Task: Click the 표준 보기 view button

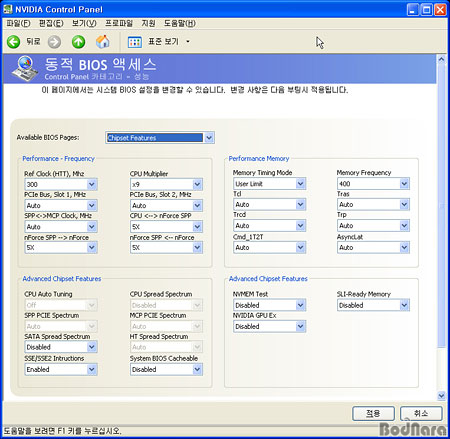Action: [x=163, y=42]
